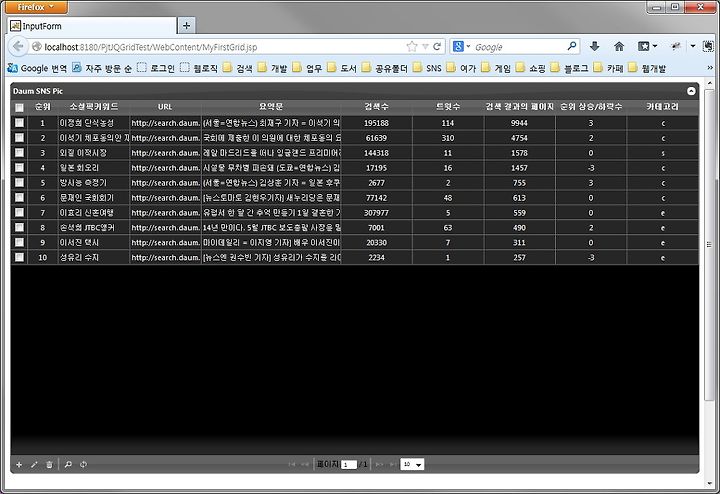Toggle the select-all header checkbox
Image resolution: width=720 pixels, height=494 pixels.
(x=19, y=107)
